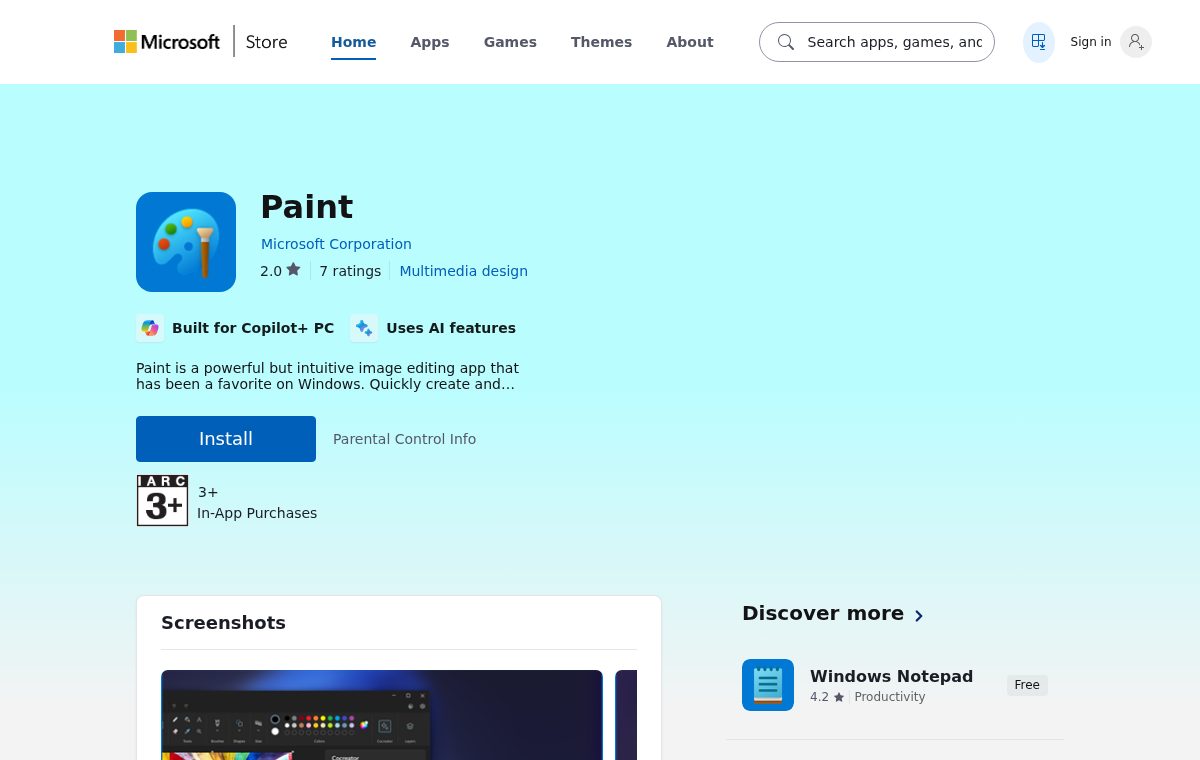Viewport: 1200px width, 760px height.
Task: View the 7 ratings text
Action: coord(350,271)
